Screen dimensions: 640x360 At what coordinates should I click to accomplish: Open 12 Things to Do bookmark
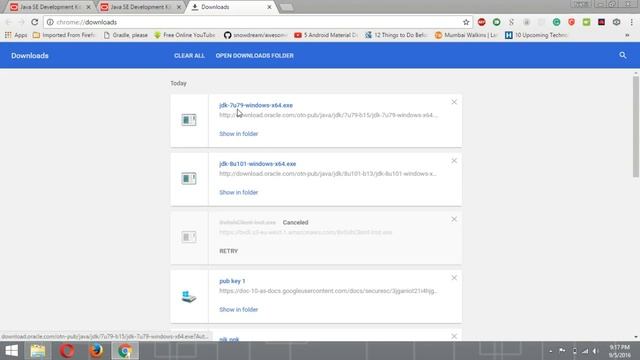396,35
